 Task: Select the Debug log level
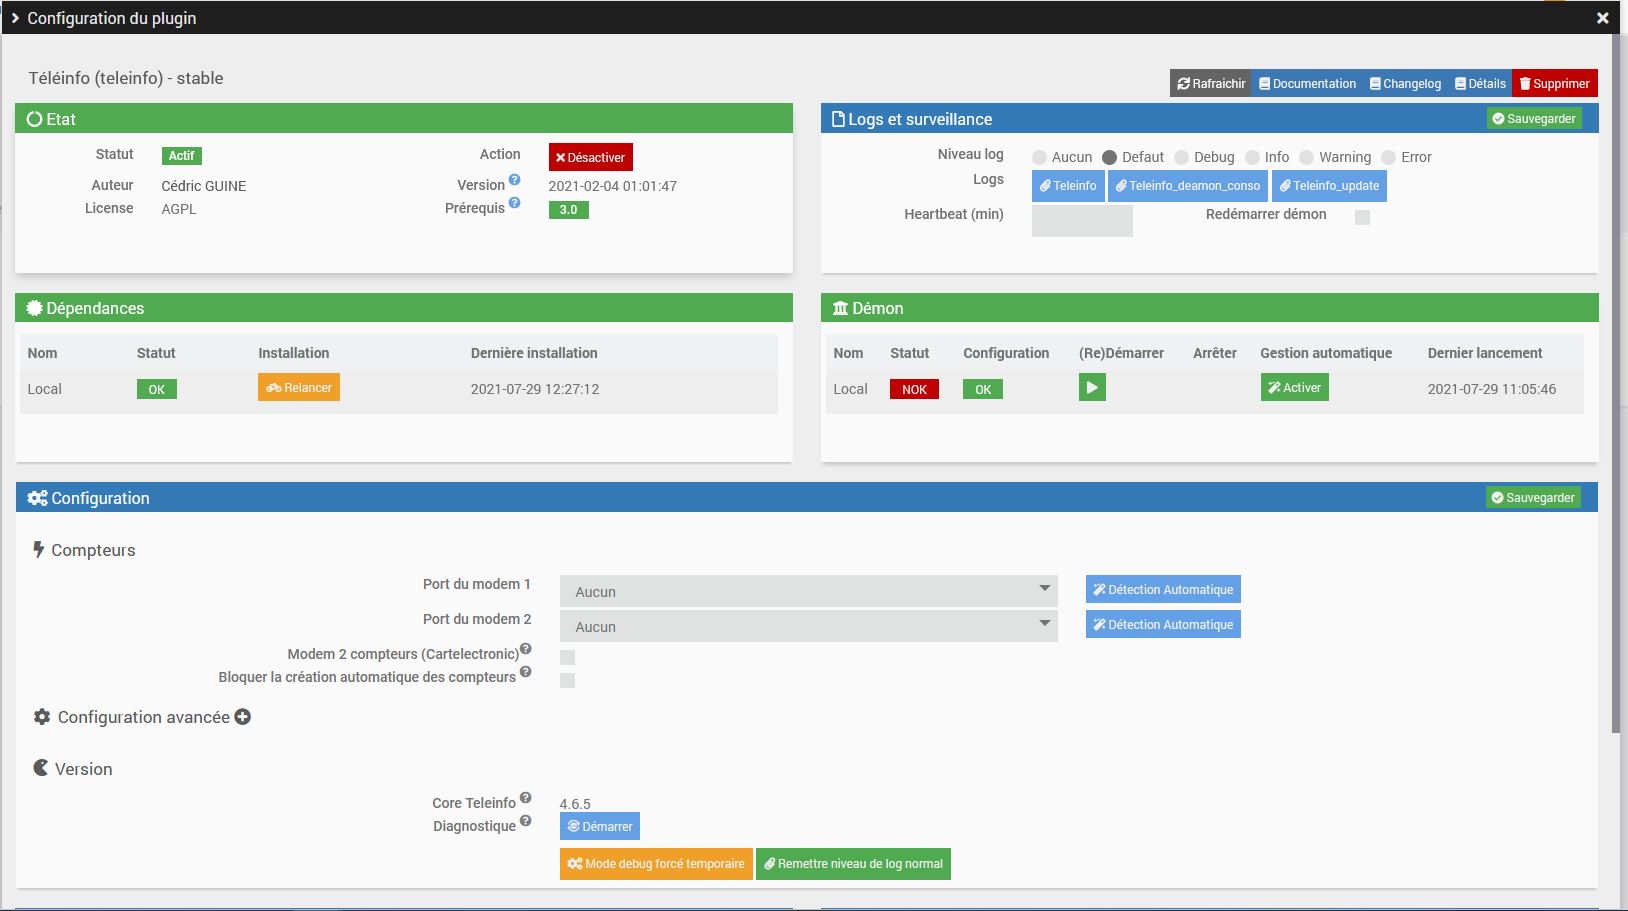pyautogui.click(x=1181, y=158)
